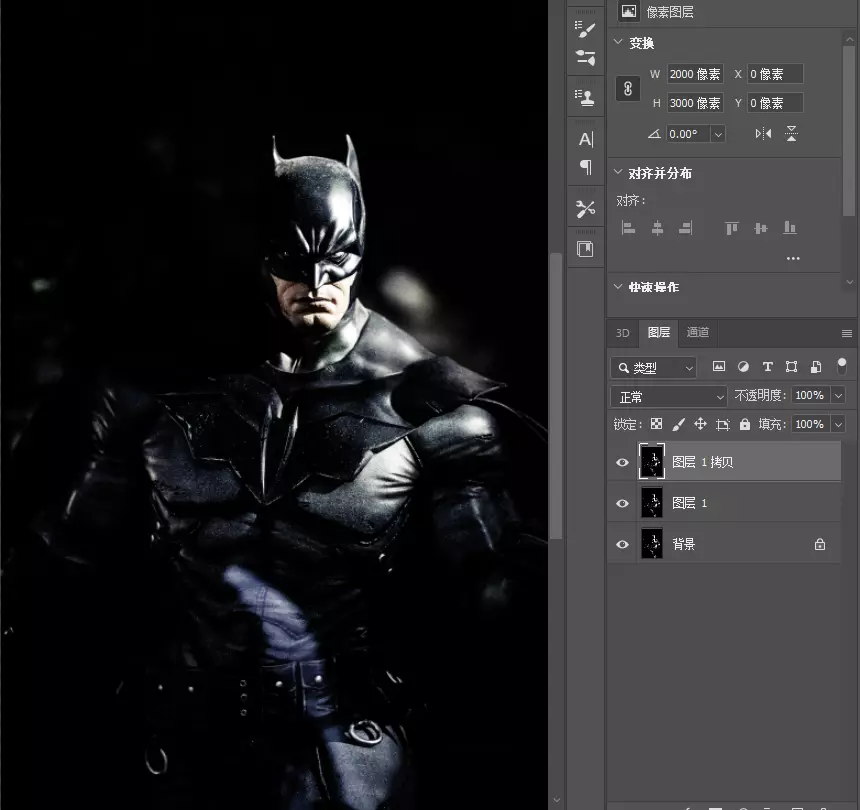The width and height of the screenshot is (860, 810).
Task: Open the Paragraph panel icon
Action: click(x=585, y=167)
